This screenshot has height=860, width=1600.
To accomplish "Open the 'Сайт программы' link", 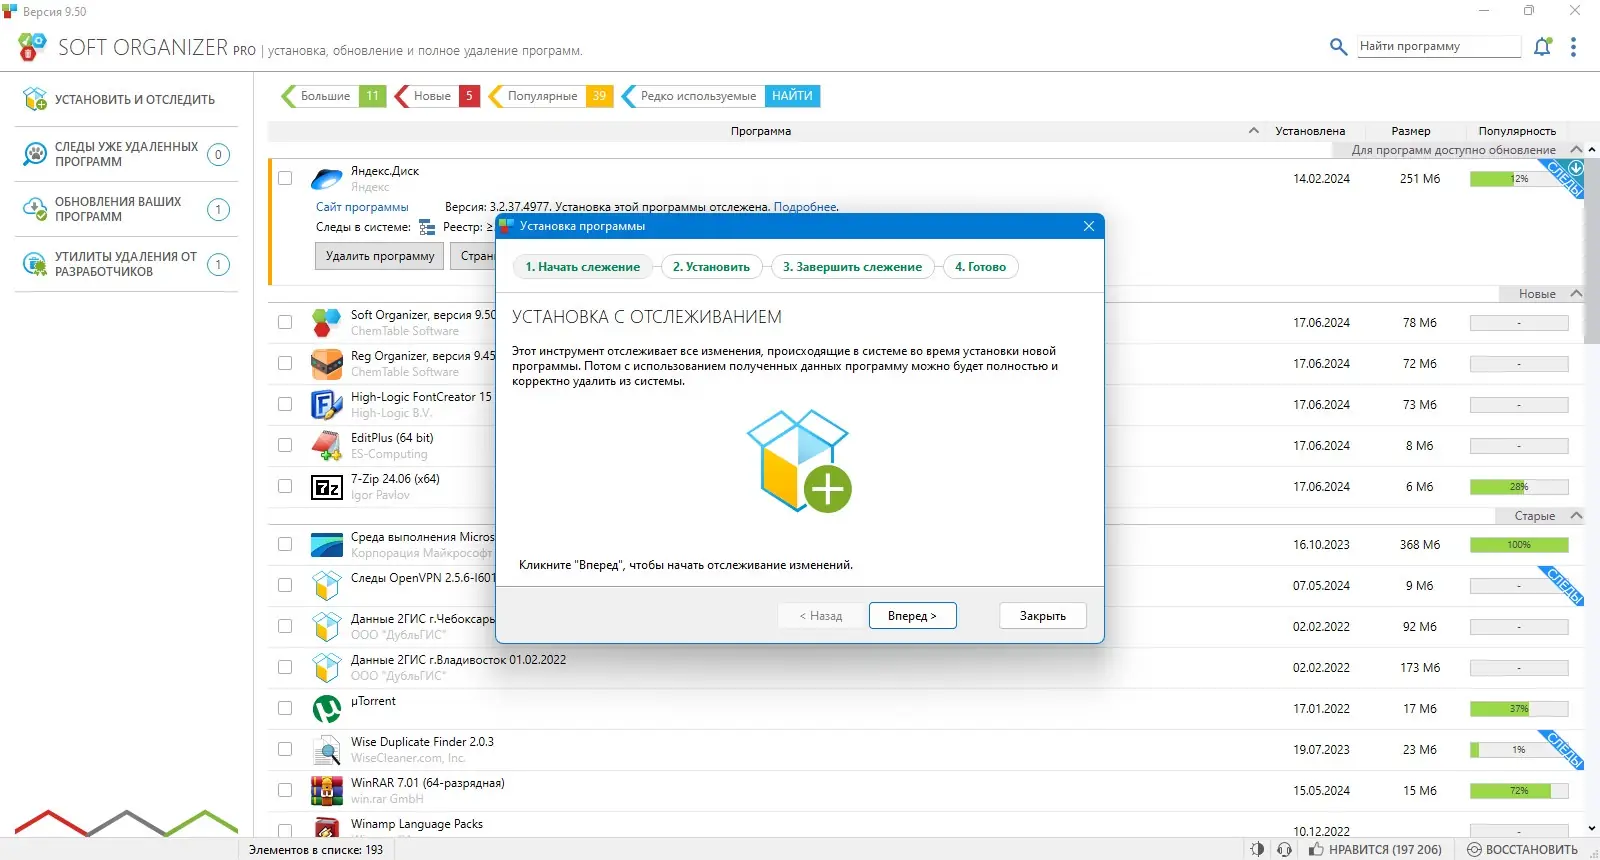I will pos(362,207).
